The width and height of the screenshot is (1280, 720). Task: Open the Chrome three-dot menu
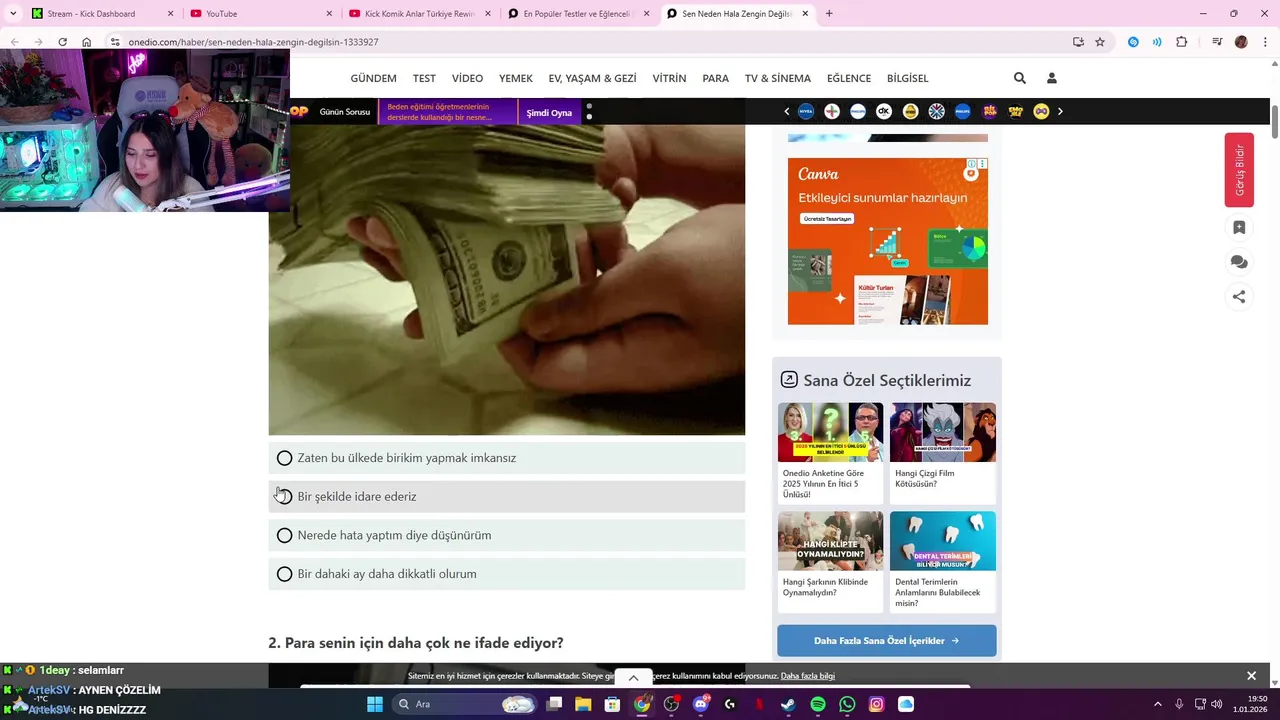tap(1265, 42)
